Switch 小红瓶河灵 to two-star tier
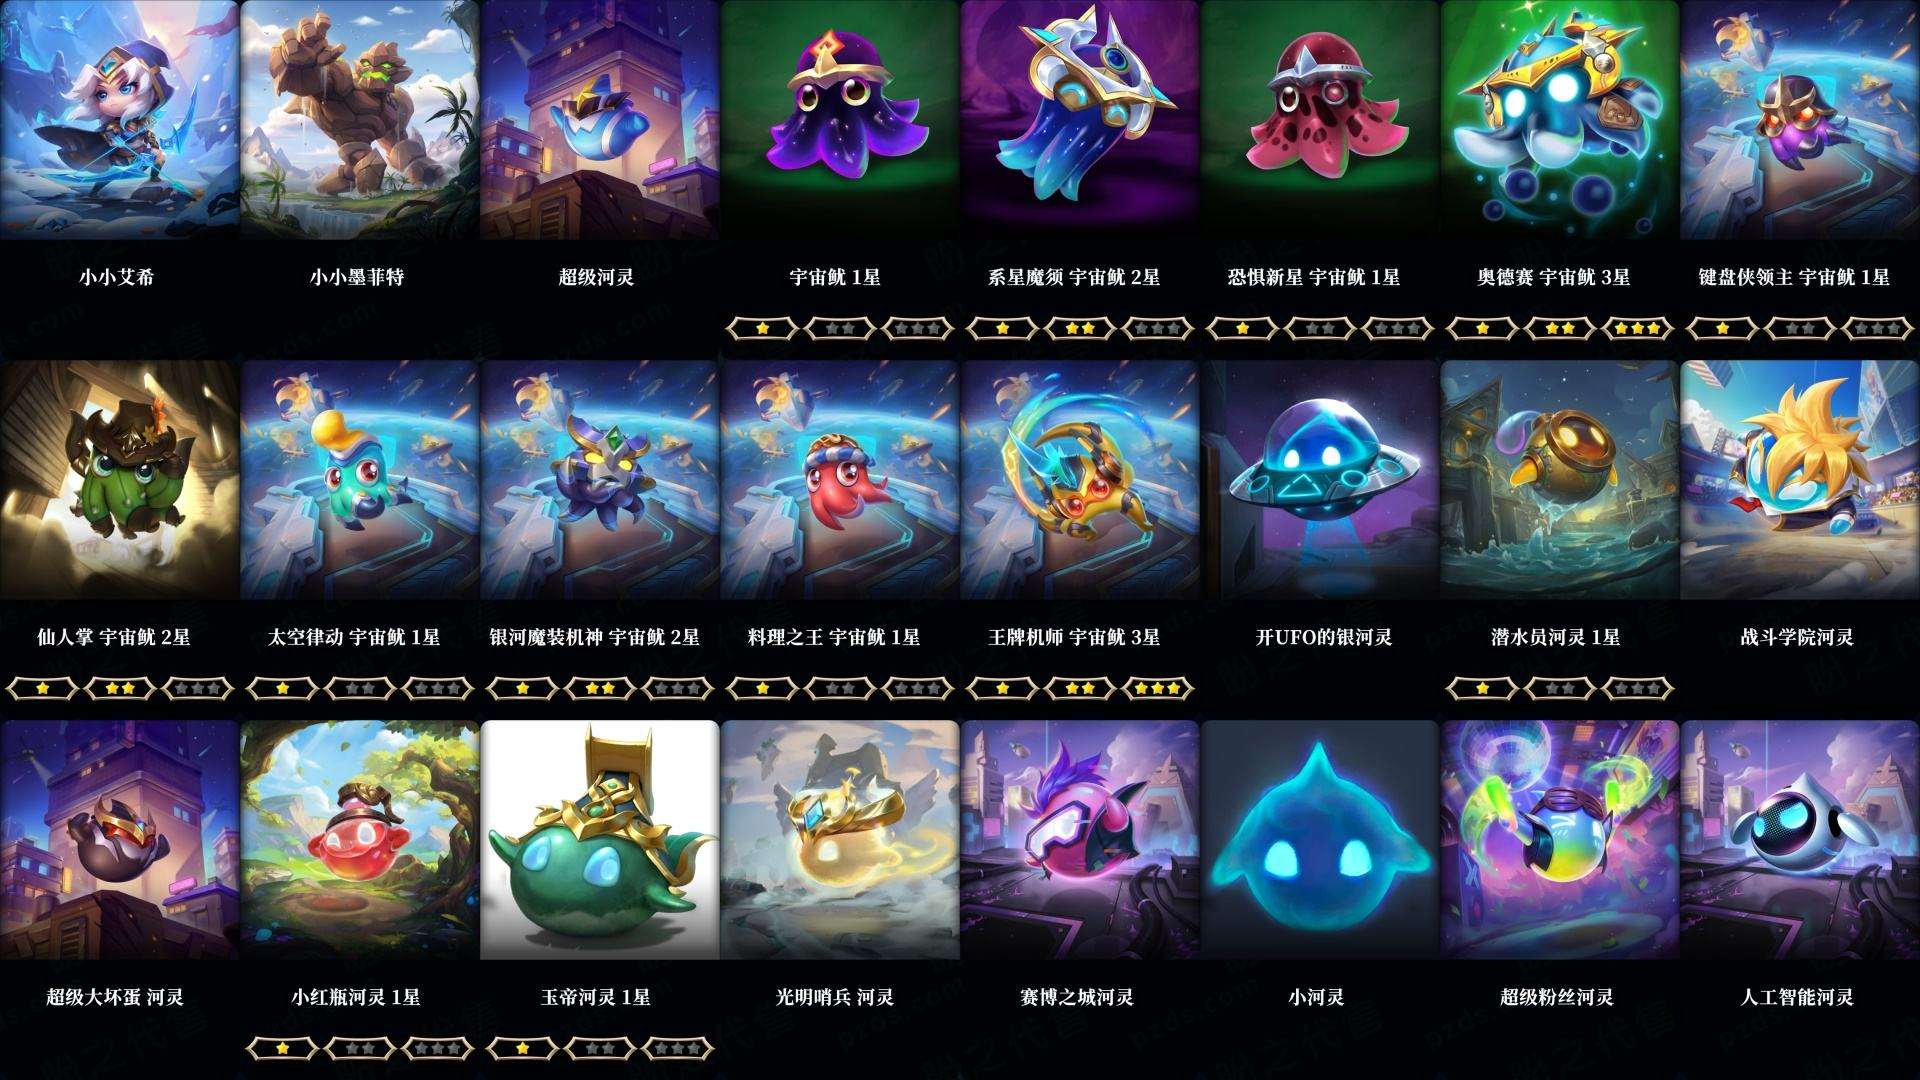 pos(360,1047)
